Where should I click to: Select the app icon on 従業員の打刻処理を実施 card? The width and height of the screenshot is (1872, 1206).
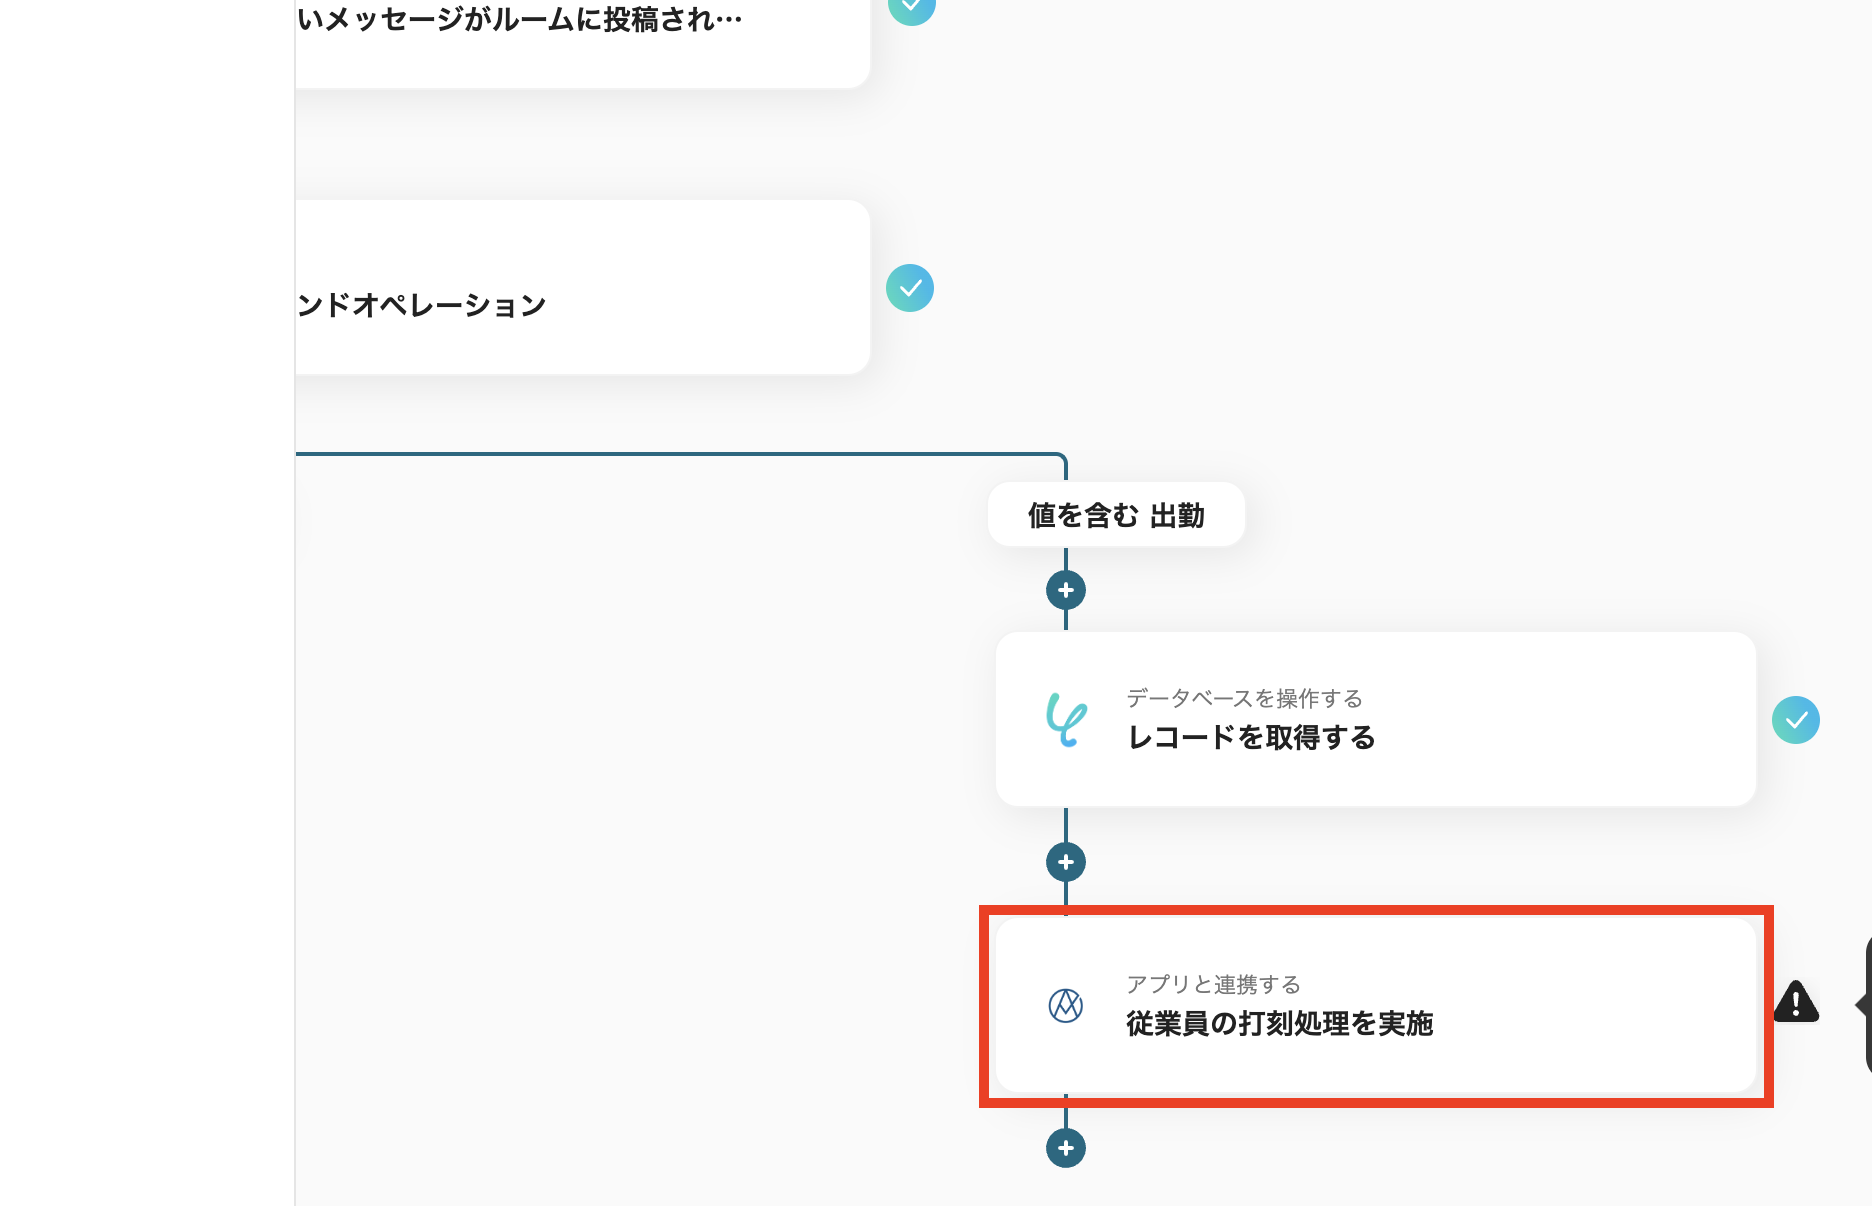click(1066, 1005)
